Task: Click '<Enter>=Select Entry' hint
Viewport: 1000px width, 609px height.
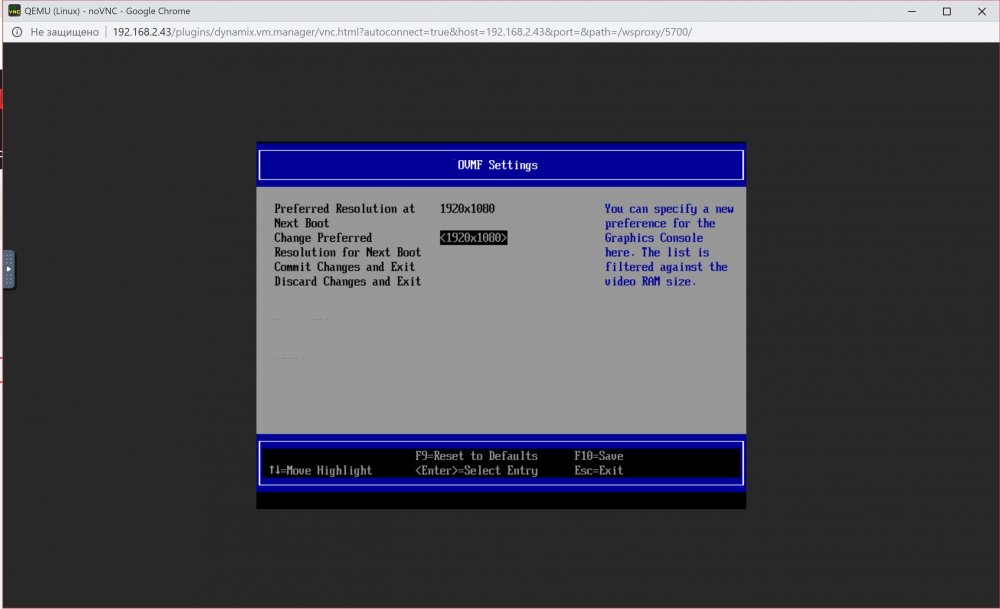Action: (x=476, y=471)
